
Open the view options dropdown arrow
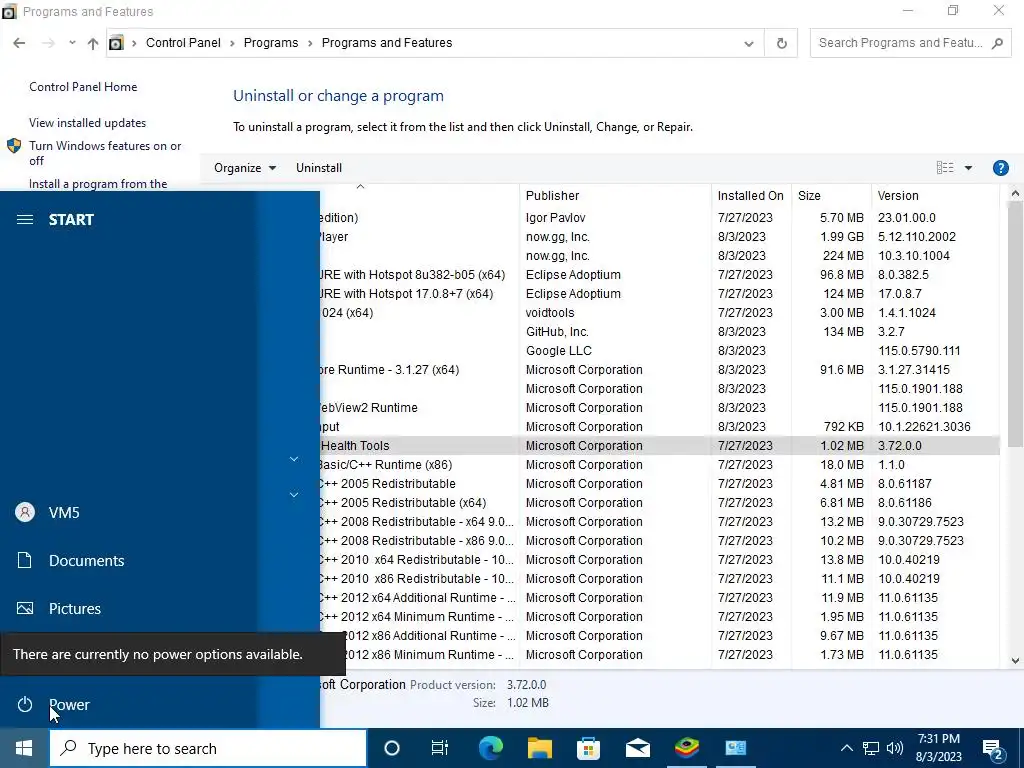point(968,168)
